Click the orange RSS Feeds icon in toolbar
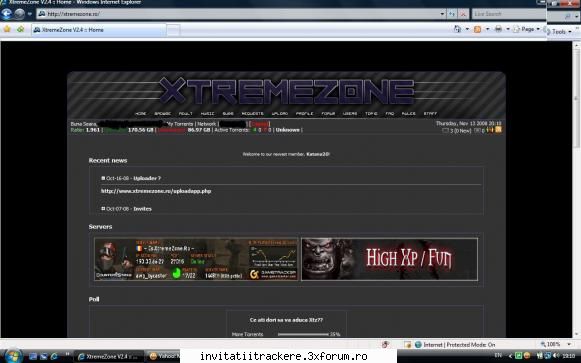This screenshot has height=363, width=581. click(x=478, y=29)
